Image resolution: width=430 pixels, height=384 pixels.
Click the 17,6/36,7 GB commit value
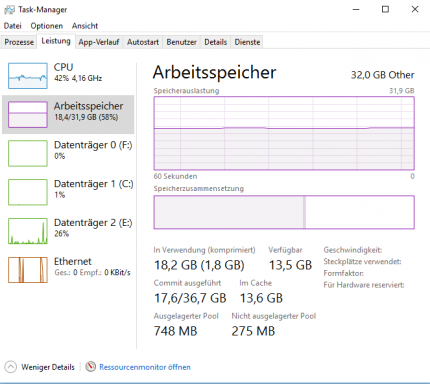(190, 298)
